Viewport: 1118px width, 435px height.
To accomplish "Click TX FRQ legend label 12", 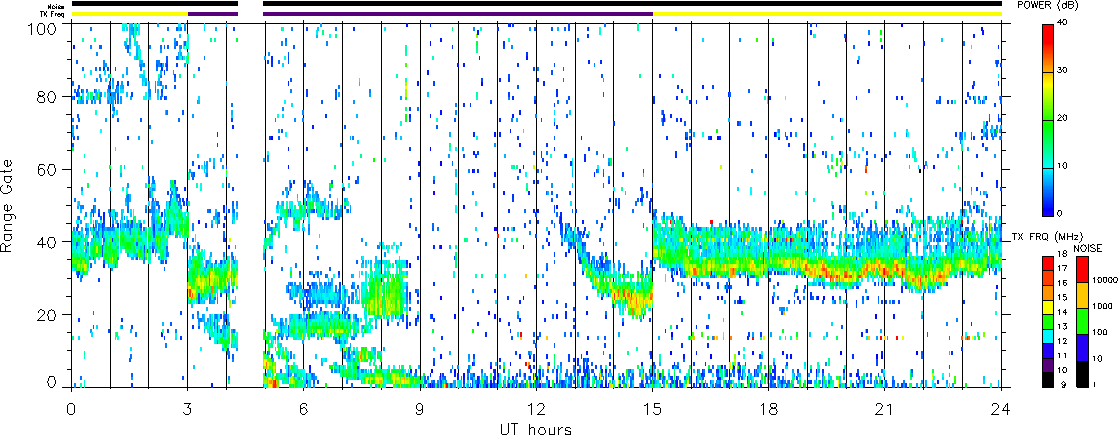I will pyautogui.click(x=1062, y=342).
